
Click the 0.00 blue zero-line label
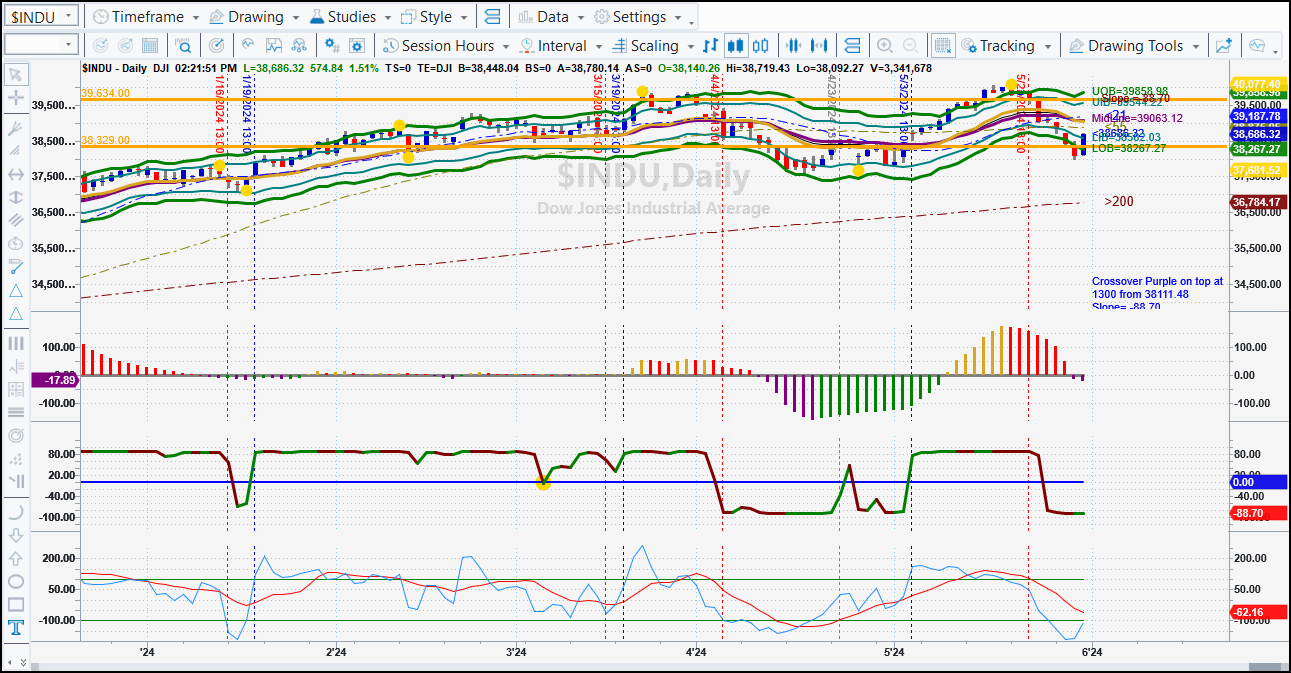point(1257,482)
